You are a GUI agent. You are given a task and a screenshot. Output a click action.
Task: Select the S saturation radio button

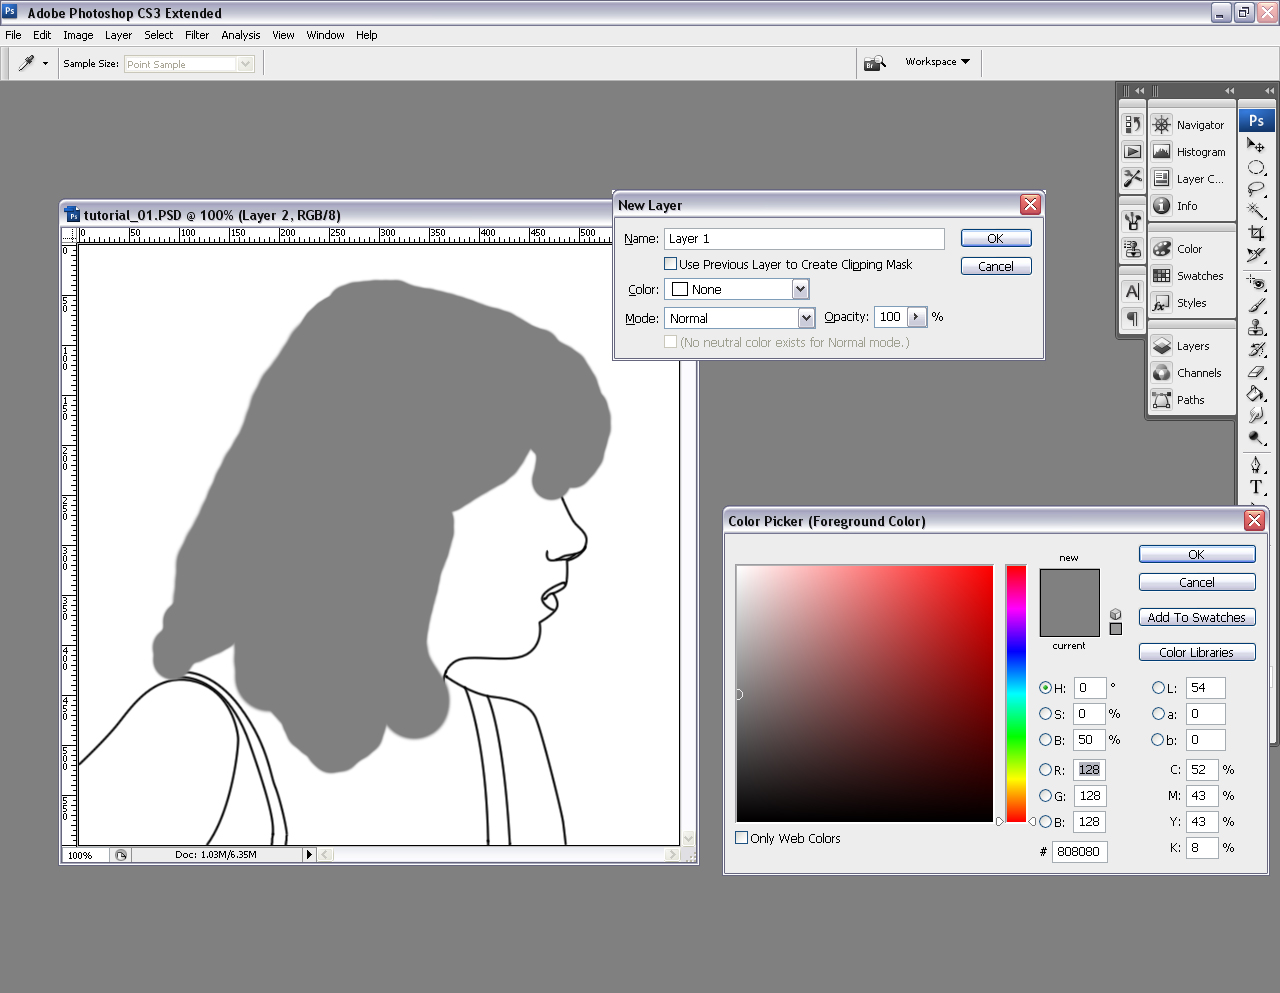[x=1046, y=714]
